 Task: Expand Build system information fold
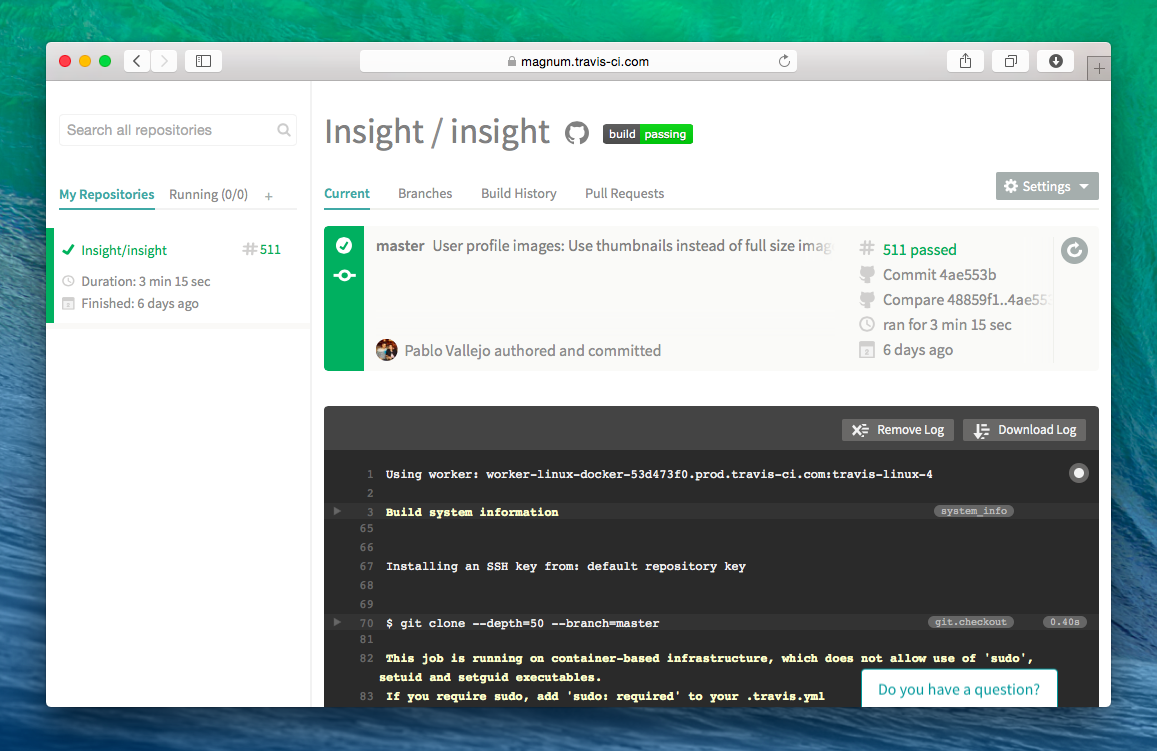pyautogui.click(x=337, y=511)
